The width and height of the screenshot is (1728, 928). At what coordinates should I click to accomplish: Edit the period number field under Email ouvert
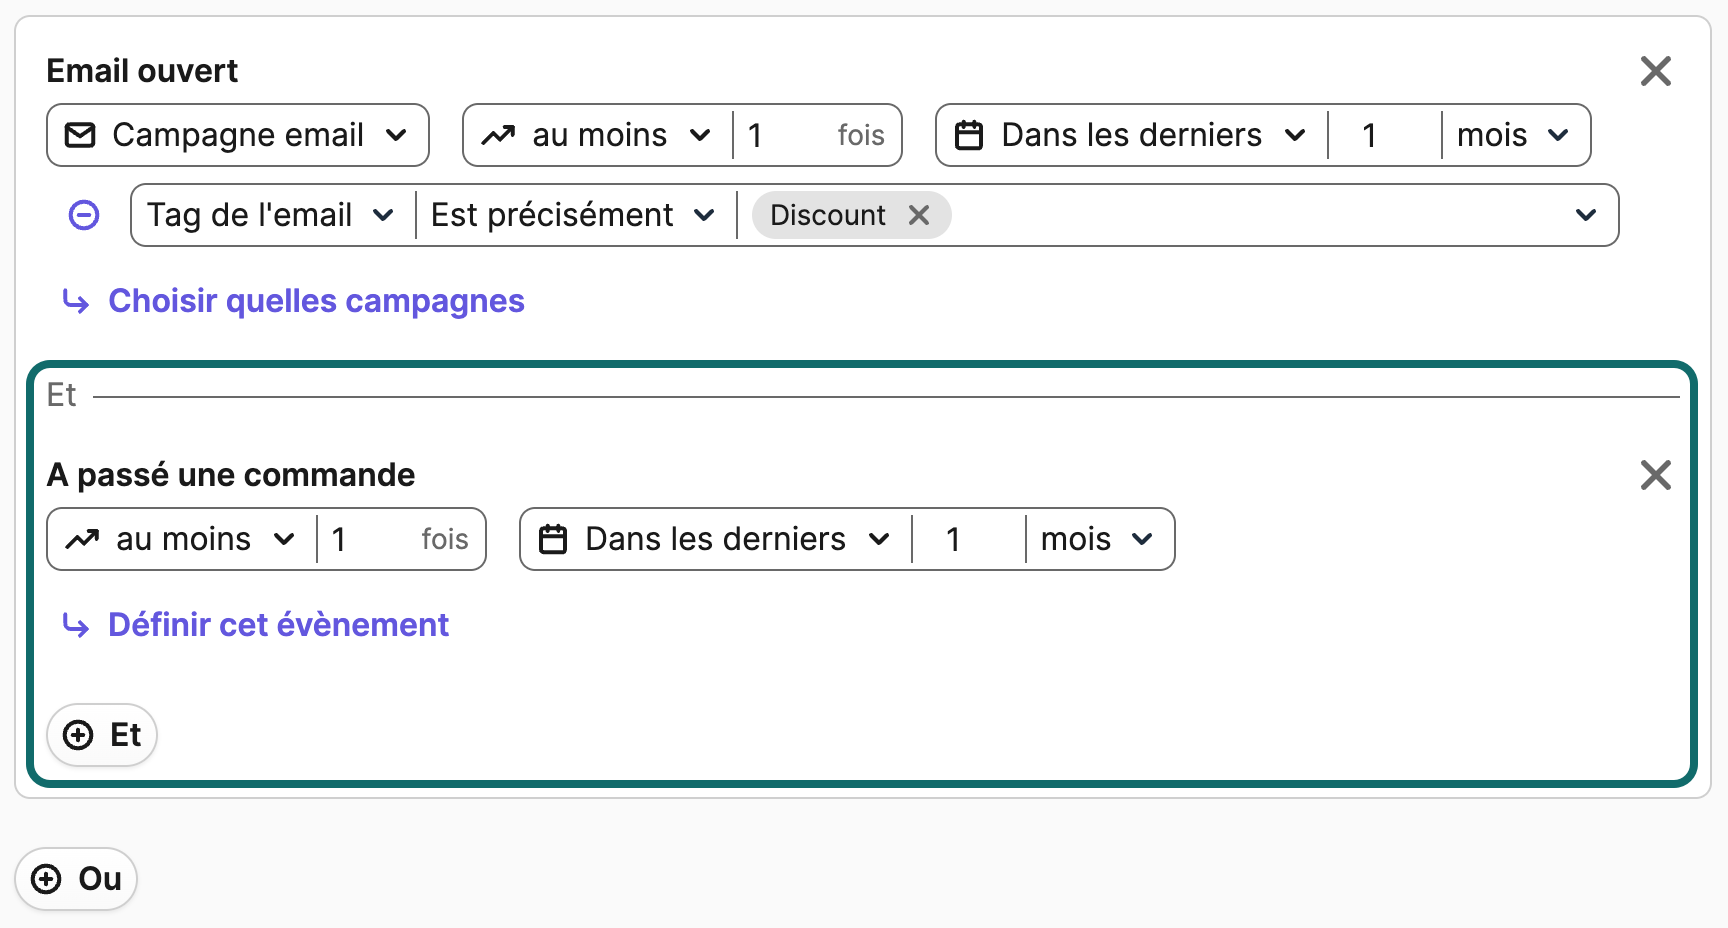(1384, 135)
